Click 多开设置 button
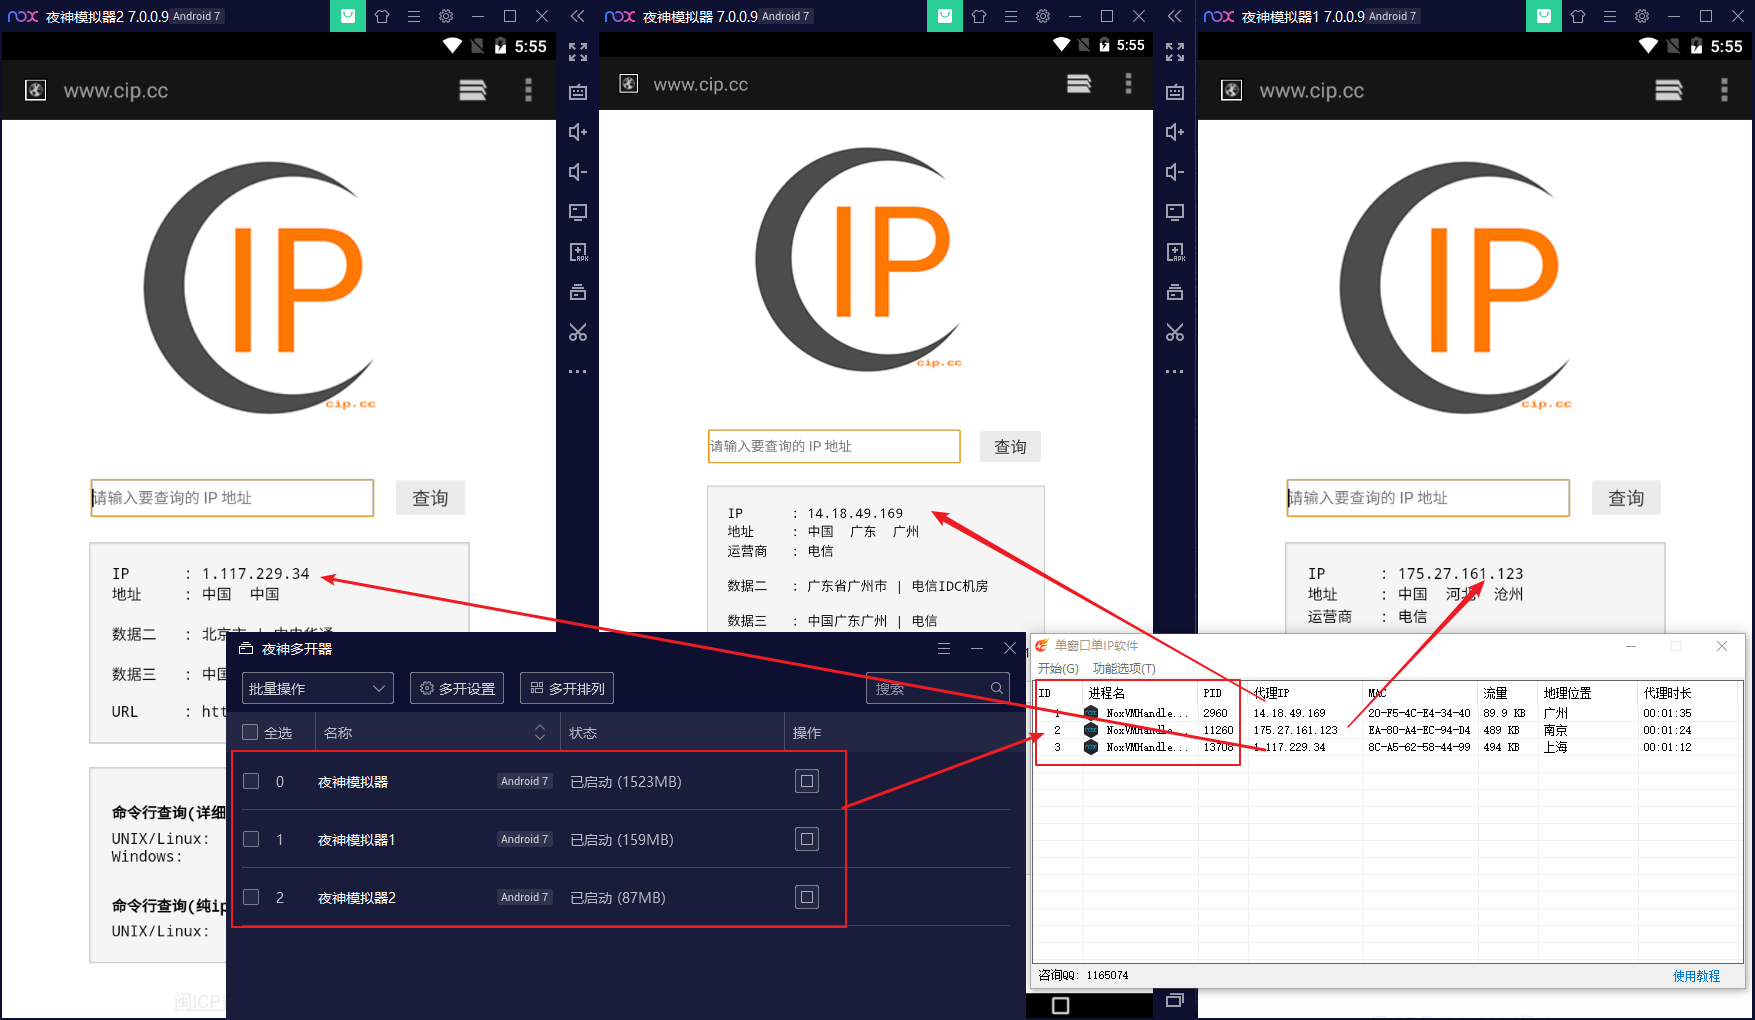Image resolution: width=1755 pixels, height=1020 pixels. coord(457,688)
